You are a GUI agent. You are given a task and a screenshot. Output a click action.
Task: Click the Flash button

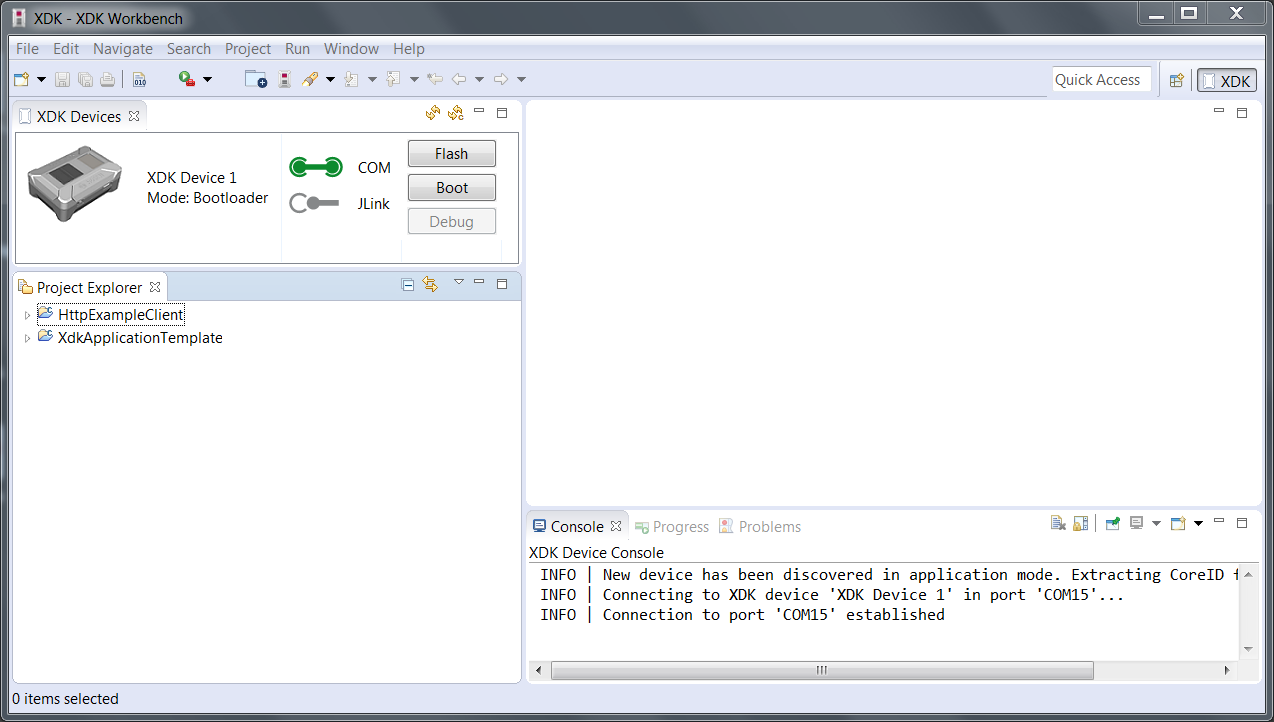(452, 154)
